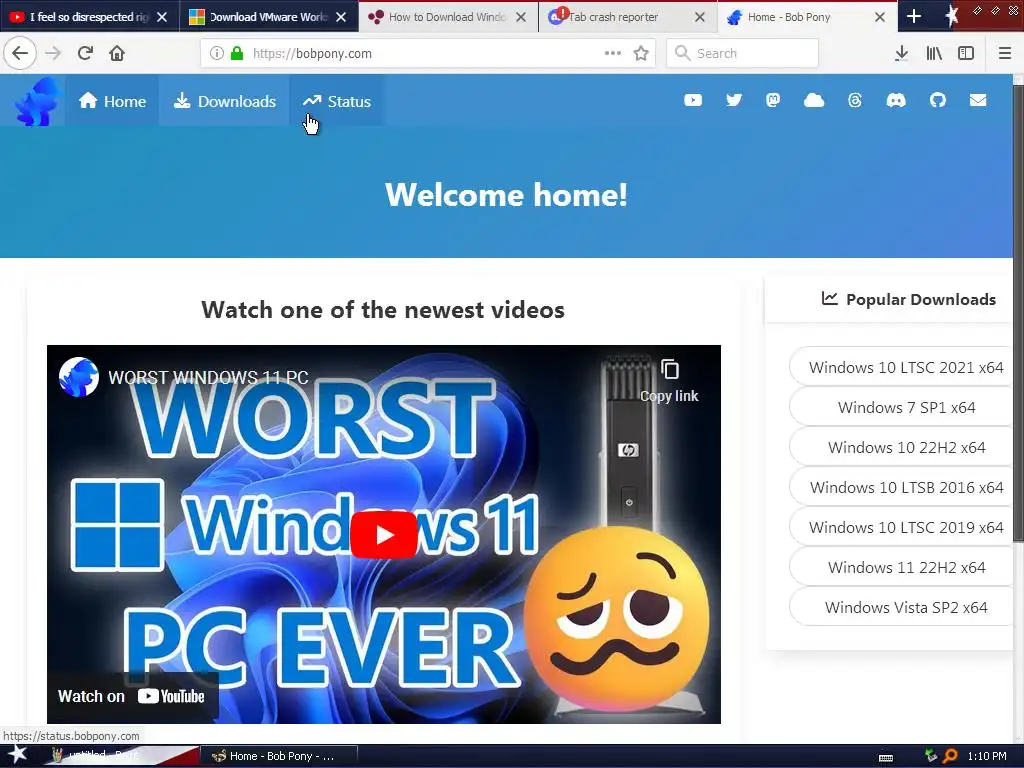1024x768 pixels.
Task: Click the channel avatar on the video
Action: (x=78, y=377)
